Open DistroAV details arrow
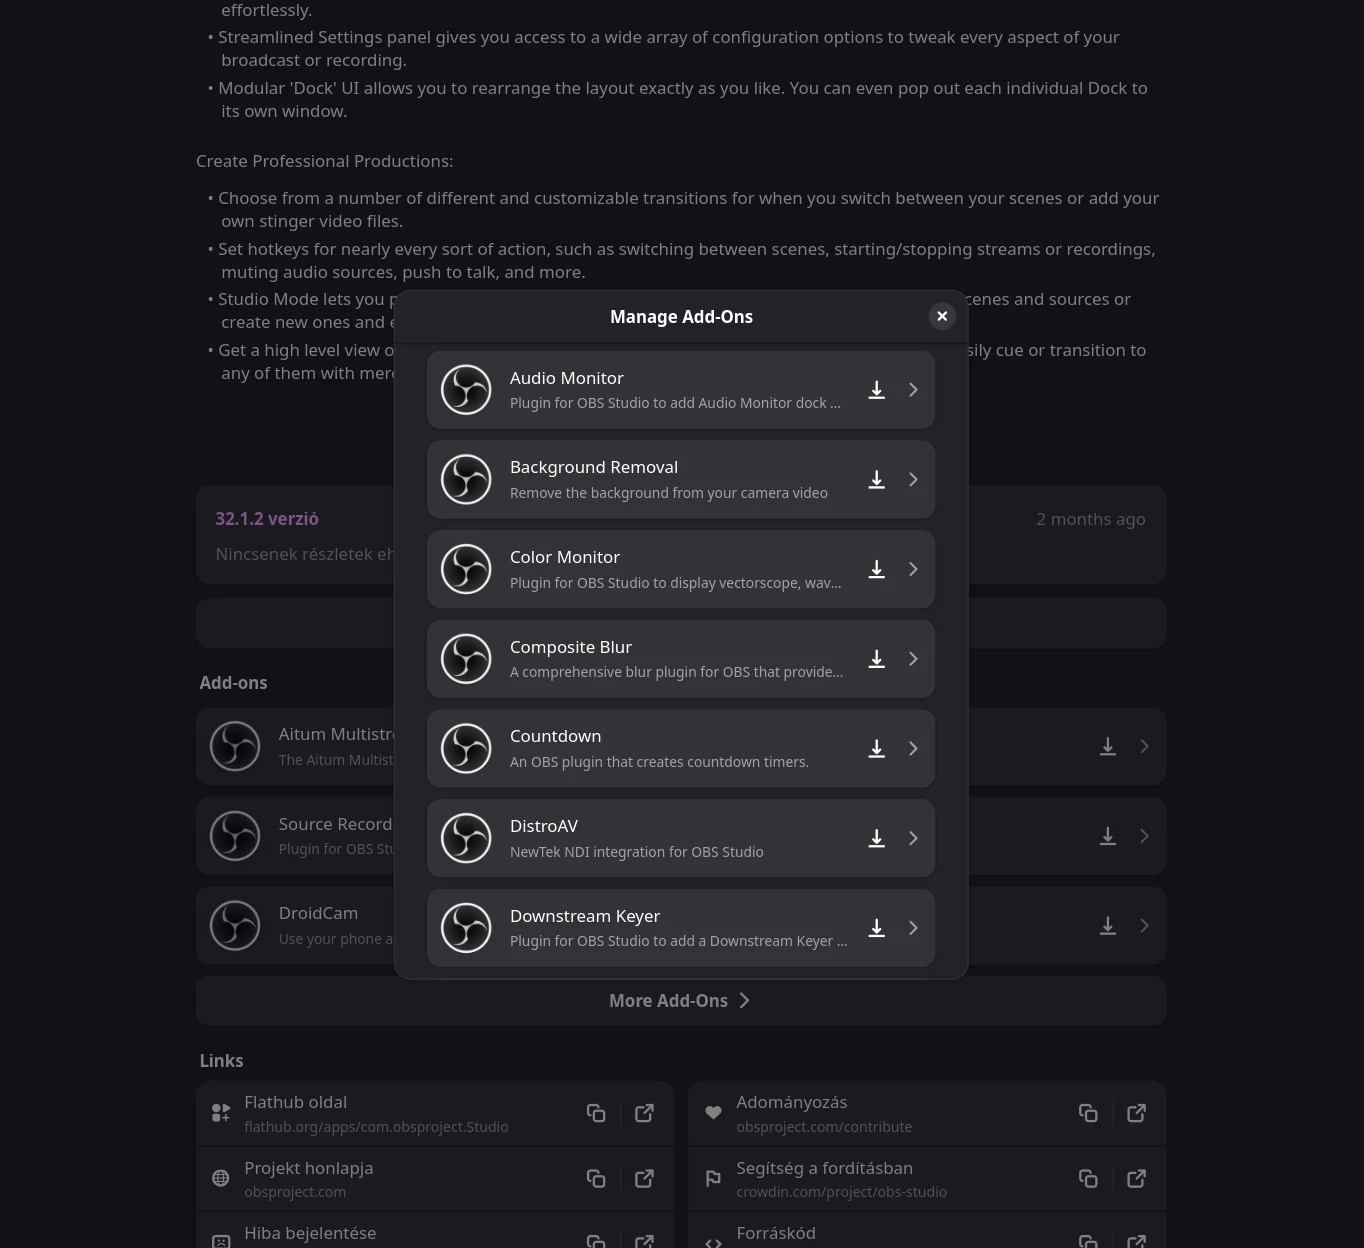 coord(913,838)
